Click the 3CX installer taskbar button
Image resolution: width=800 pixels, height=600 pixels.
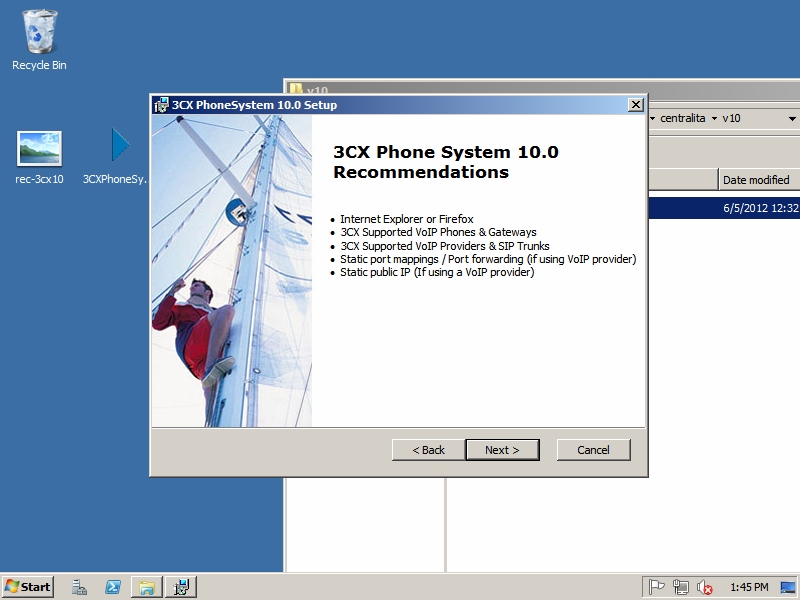(180, 587)
